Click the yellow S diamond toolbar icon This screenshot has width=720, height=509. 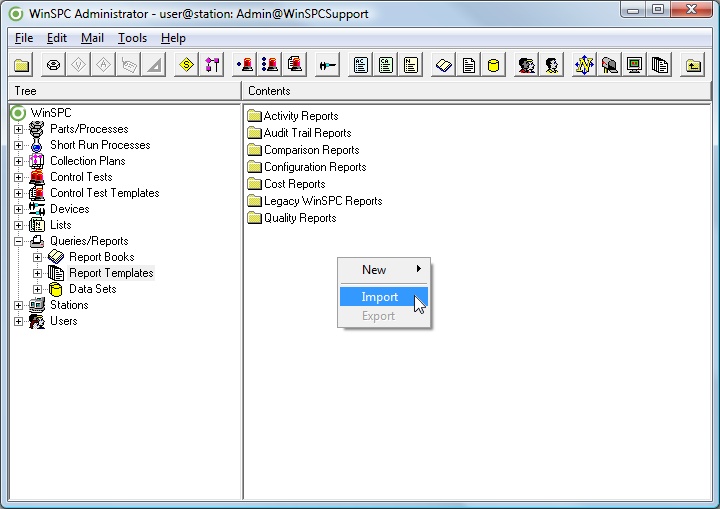(x=186, y=65)
